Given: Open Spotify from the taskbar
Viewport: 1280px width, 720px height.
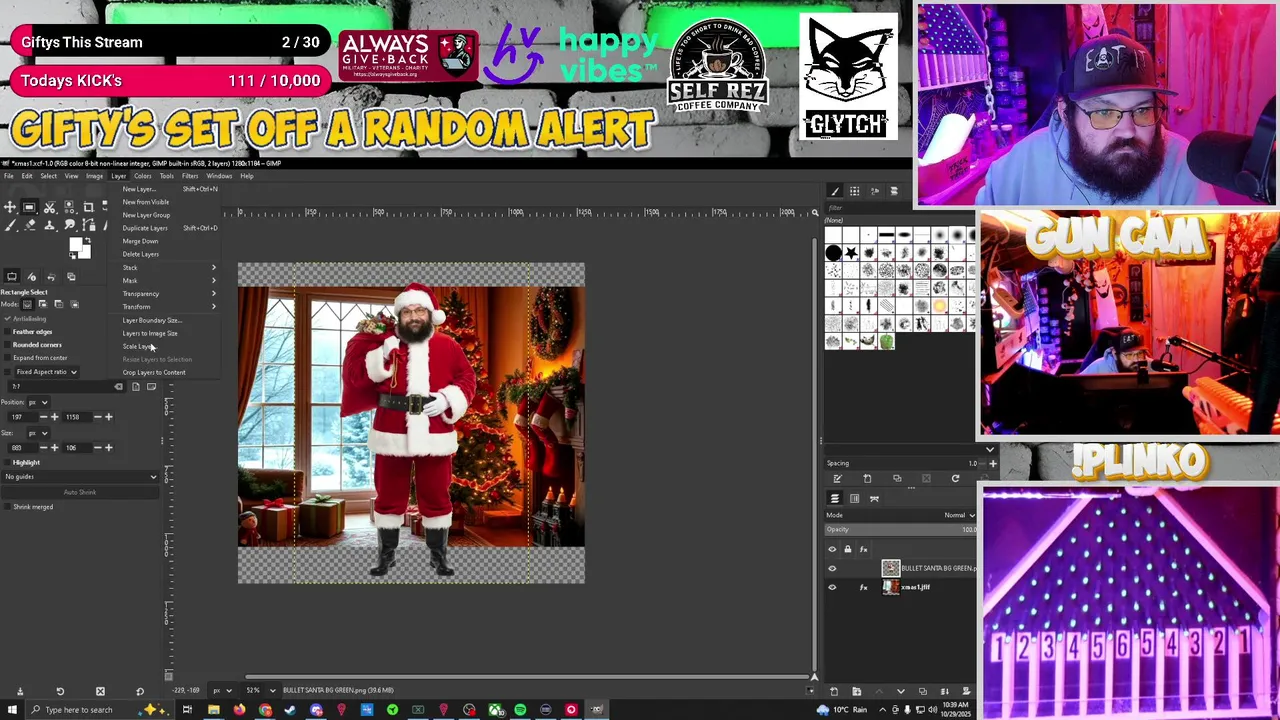Looking at the screenshot, I should (x=520, y=710).
